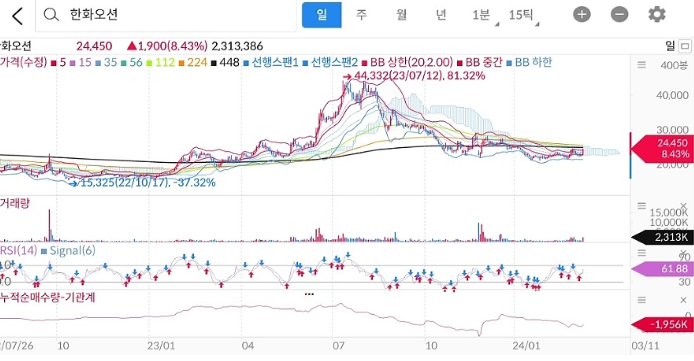Zoom in chart with the plus icon
Viewport: 694px width, 361px height.
(x=582, y=15)
